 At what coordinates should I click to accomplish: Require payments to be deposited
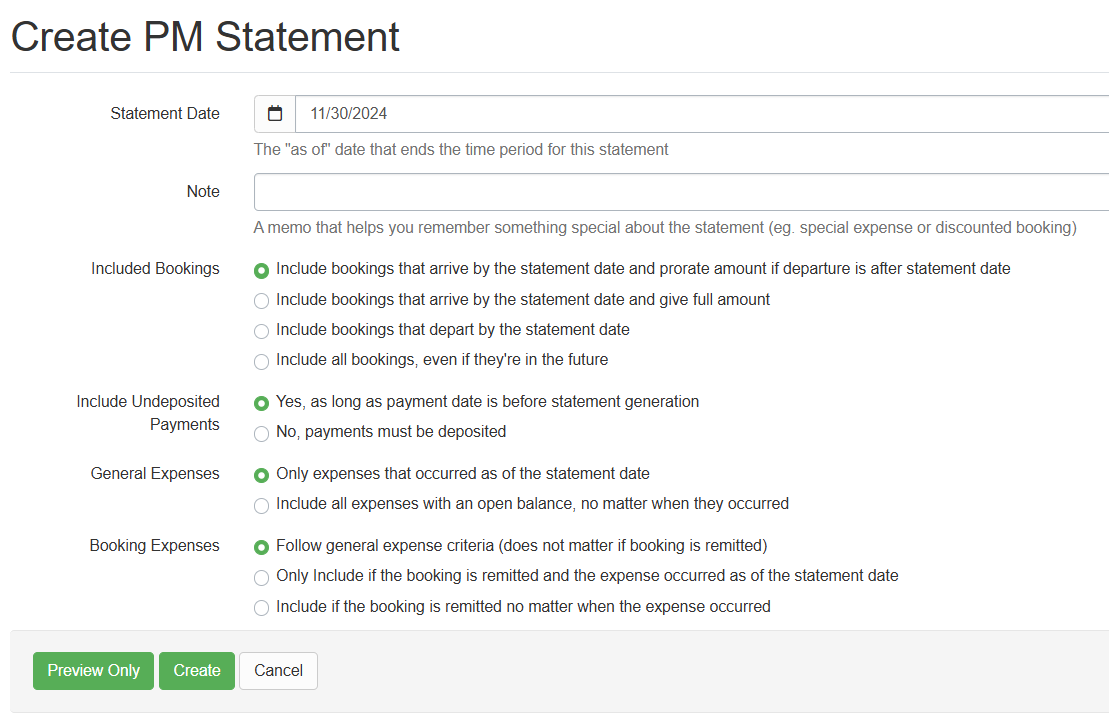261,433
